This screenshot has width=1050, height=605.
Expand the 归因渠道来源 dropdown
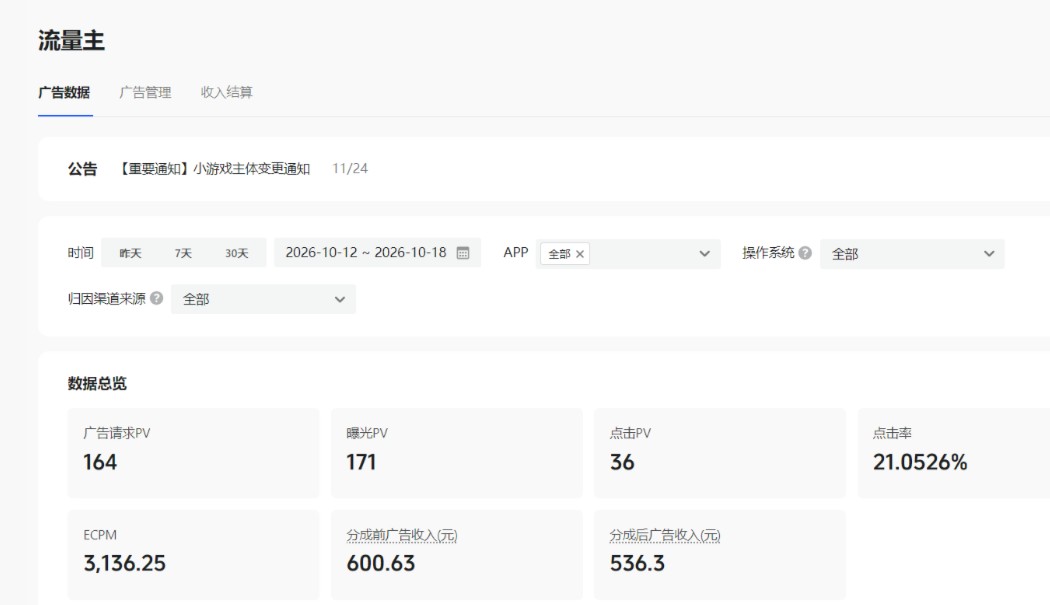click(x=340, y=299)
